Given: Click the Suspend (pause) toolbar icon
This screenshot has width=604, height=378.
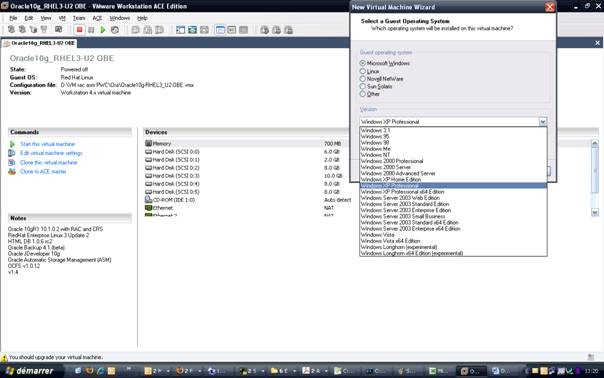Looking at the screenshot, I should click(91, 30).
